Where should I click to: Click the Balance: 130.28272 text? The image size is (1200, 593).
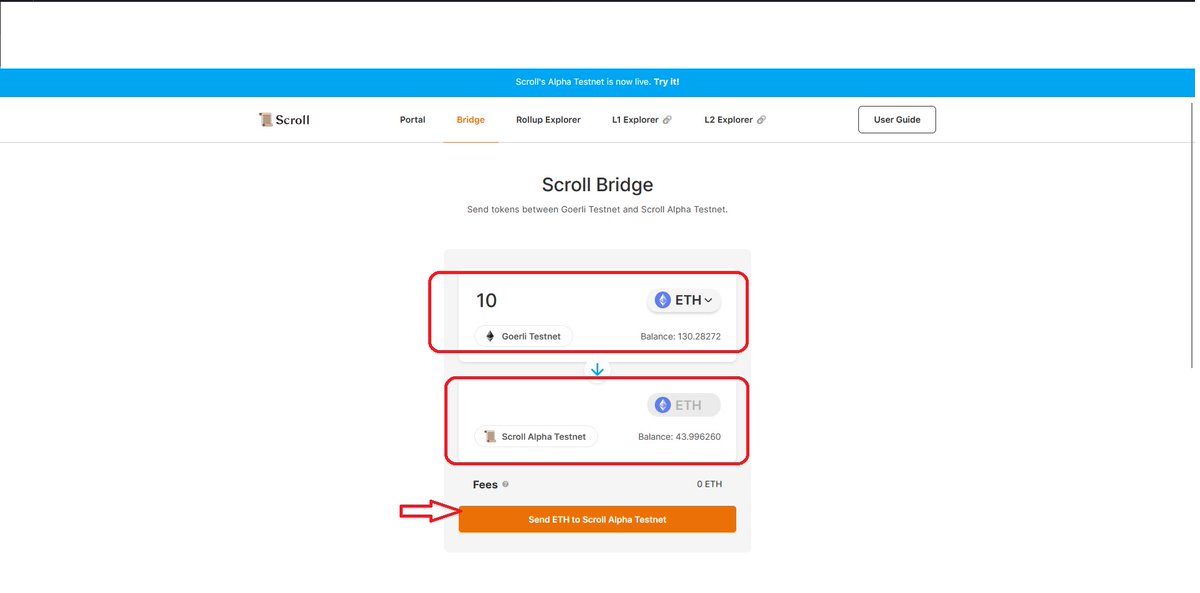(680, 337)
